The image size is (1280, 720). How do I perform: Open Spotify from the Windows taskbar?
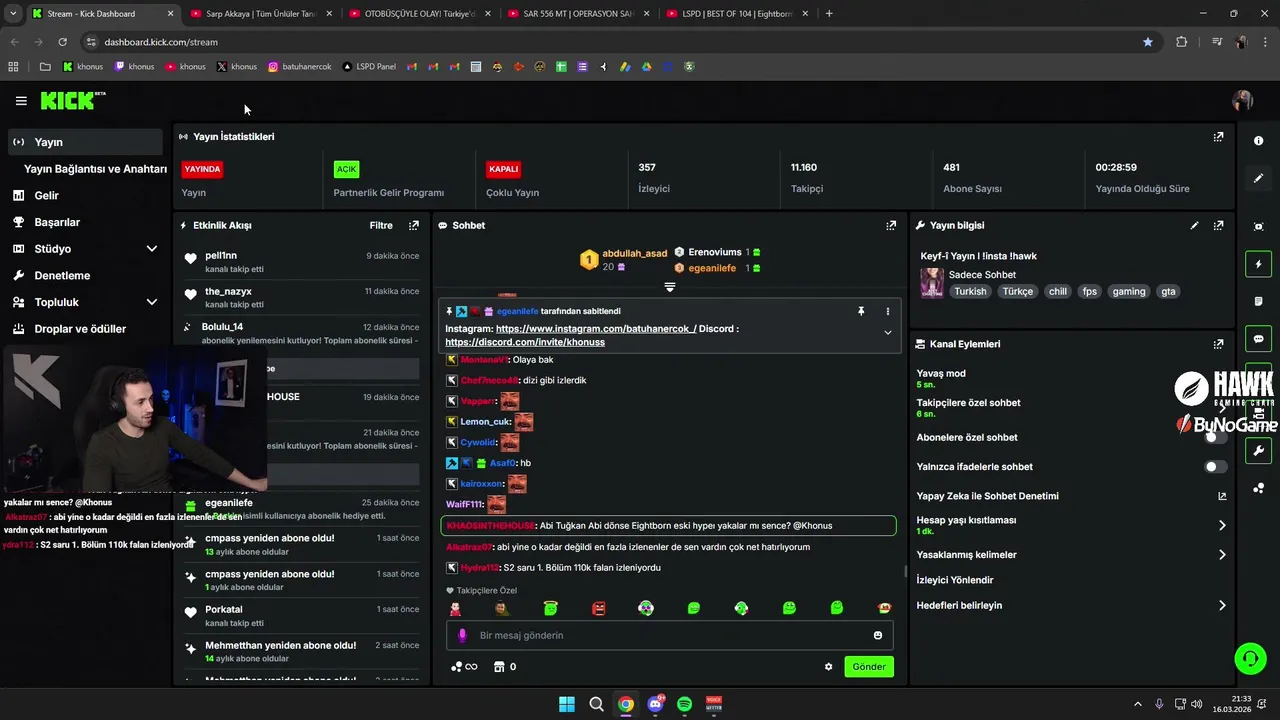pyautogui.click(x=684, y=704)
